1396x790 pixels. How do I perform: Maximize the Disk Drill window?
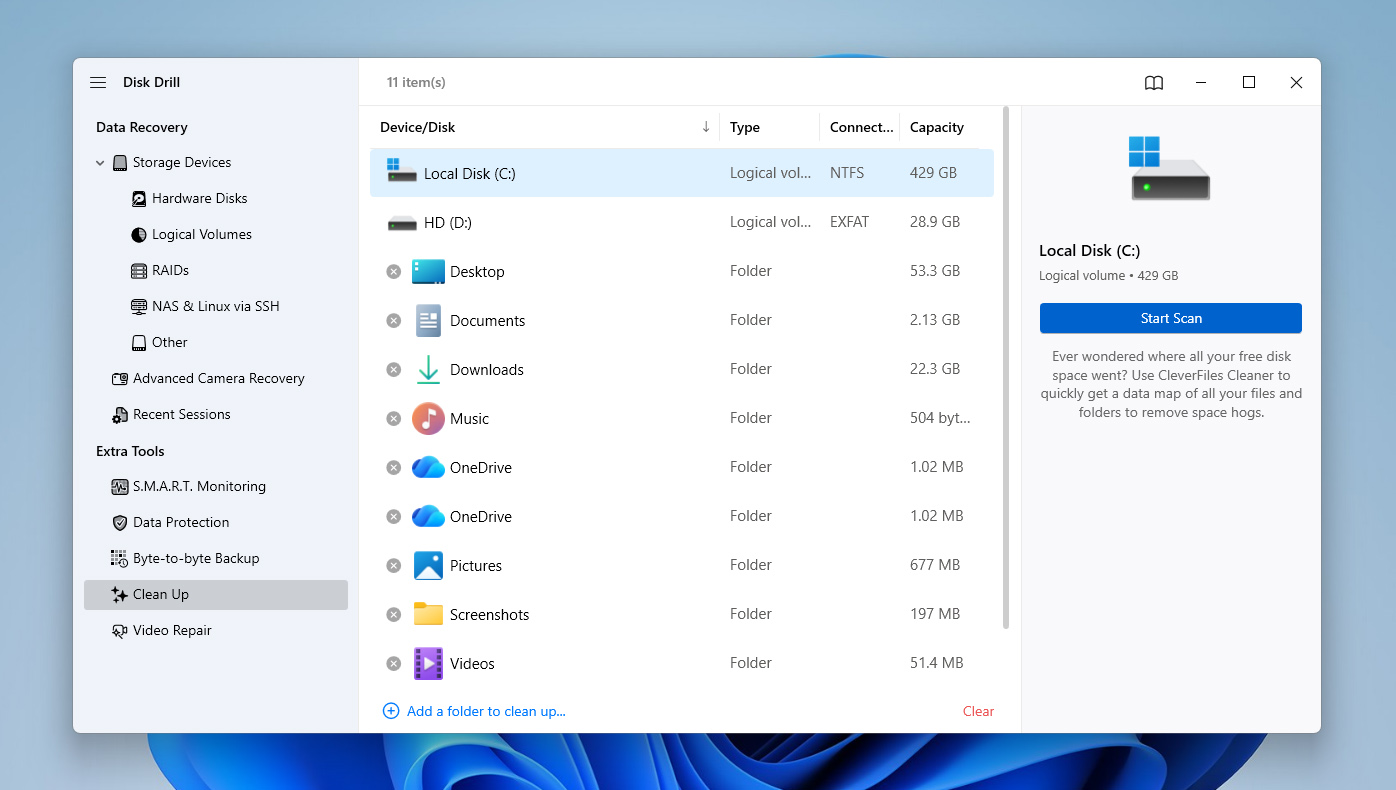click(1249, 83)
